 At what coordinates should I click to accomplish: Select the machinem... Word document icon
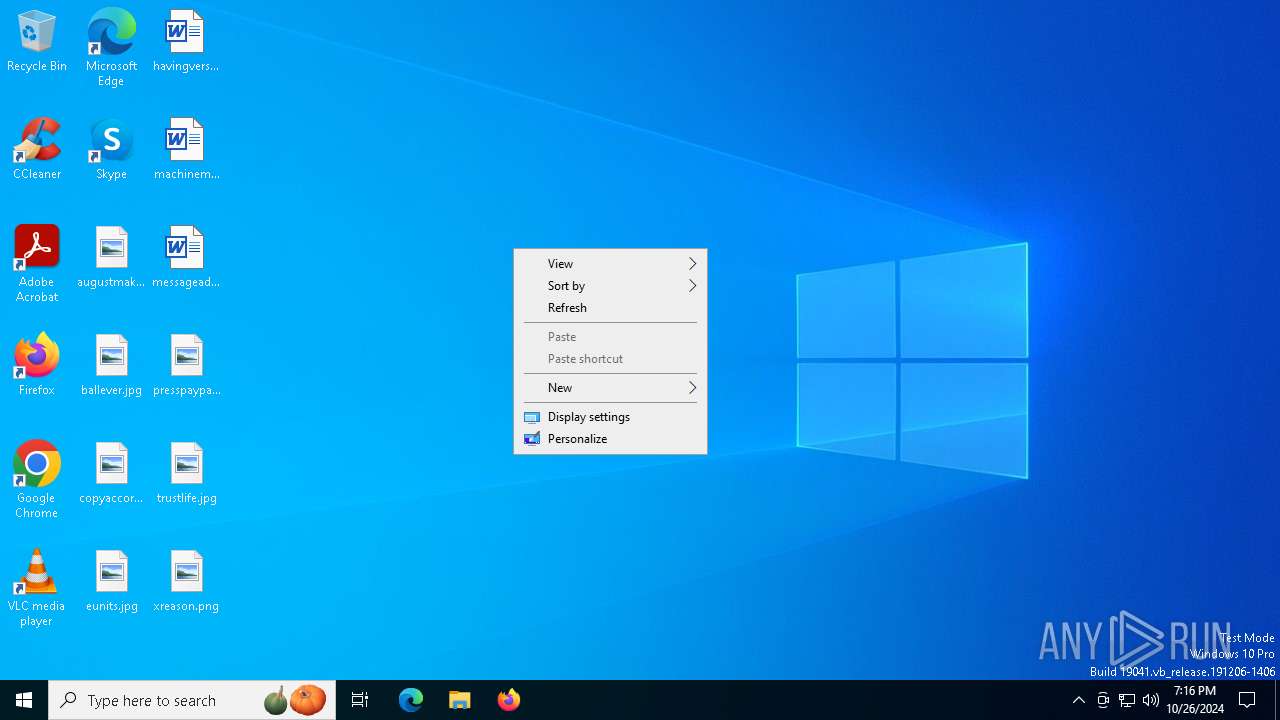click(186, 150)
